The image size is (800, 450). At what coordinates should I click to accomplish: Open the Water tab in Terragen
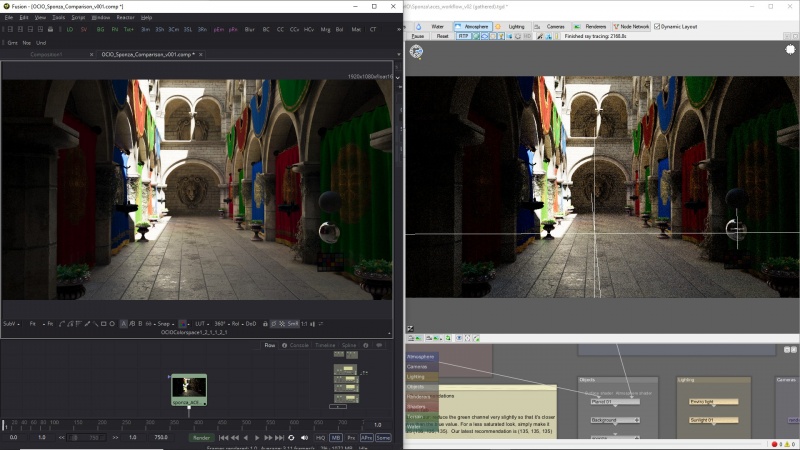click(433, 27)
